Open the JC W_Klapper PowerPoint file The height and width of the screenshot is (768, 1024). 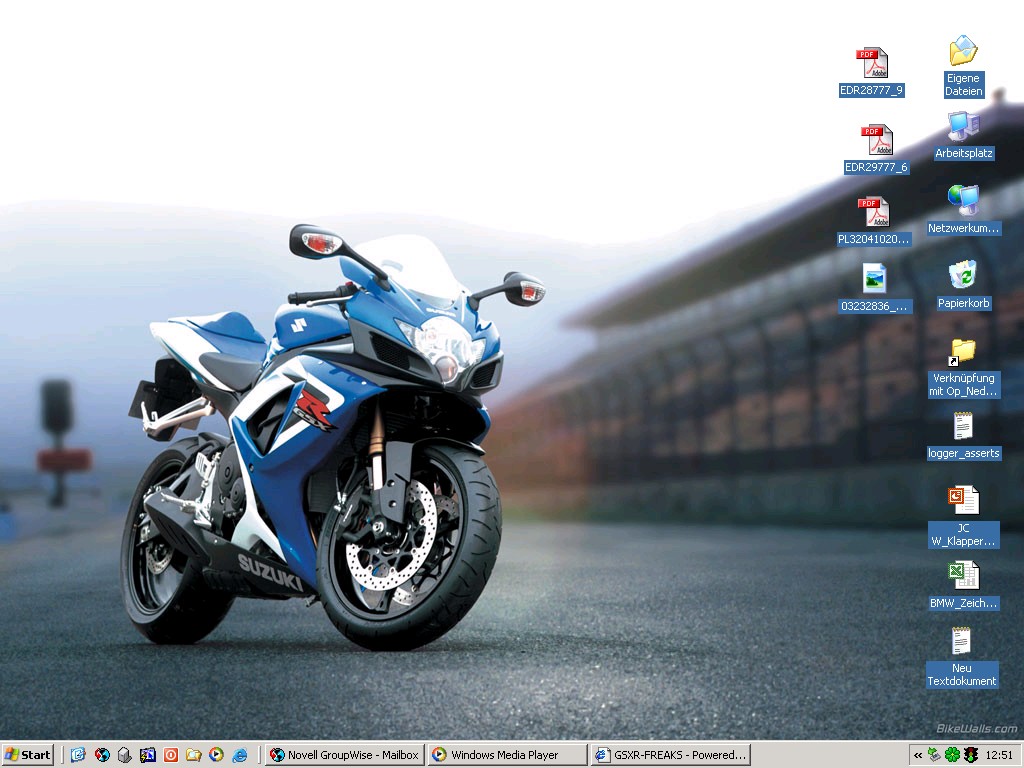tap(963, 500)
